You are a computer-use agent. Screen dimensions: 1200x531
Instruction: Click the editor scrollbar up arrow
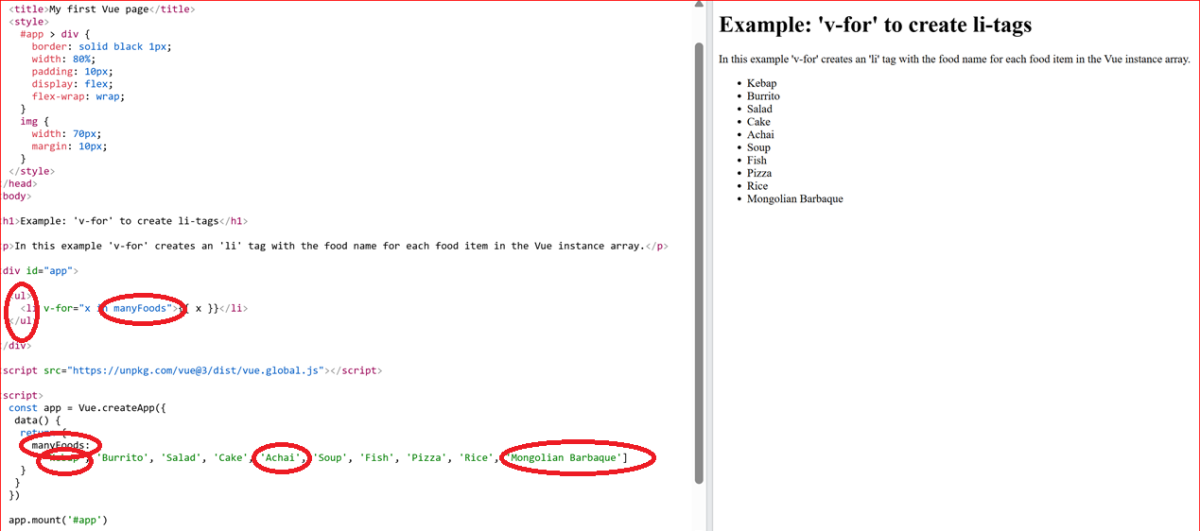click(699, 7)
